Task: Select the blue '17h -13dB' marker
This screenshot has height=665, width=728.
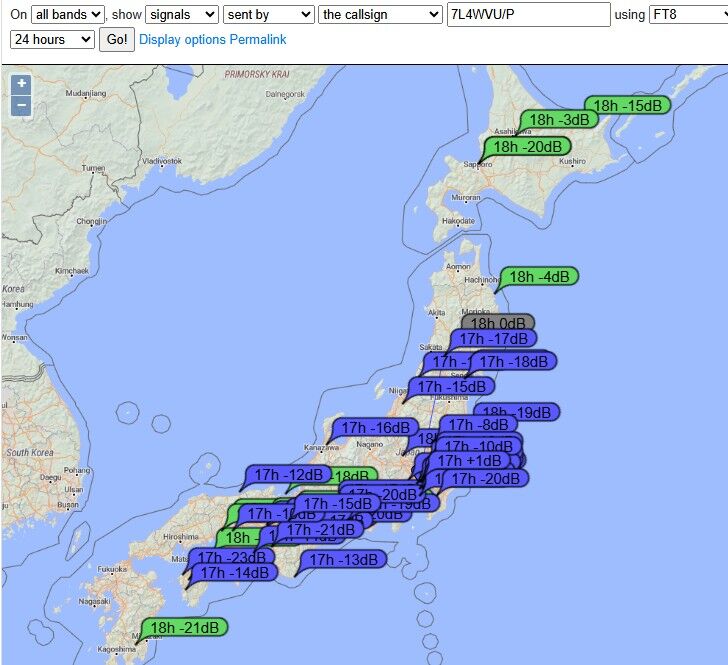Action: [x=344, y=560]
